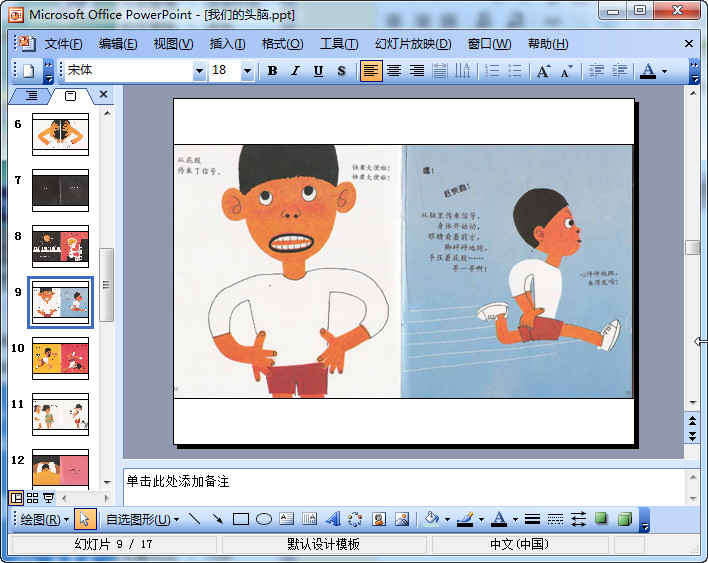Increase the font size
Viewport: 708px width, 563px height.
(x=543, y=71)
